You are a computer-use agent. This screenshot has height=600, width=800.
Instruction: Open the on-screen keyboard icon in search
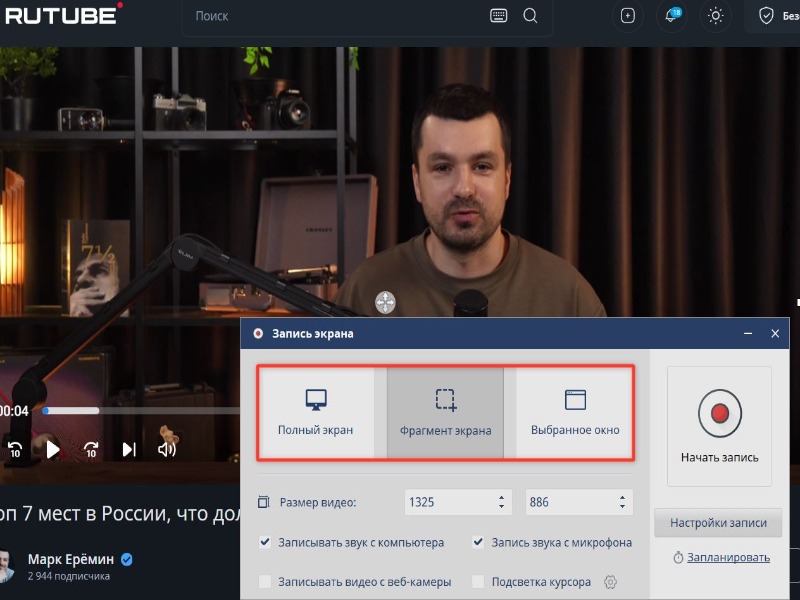499,16
